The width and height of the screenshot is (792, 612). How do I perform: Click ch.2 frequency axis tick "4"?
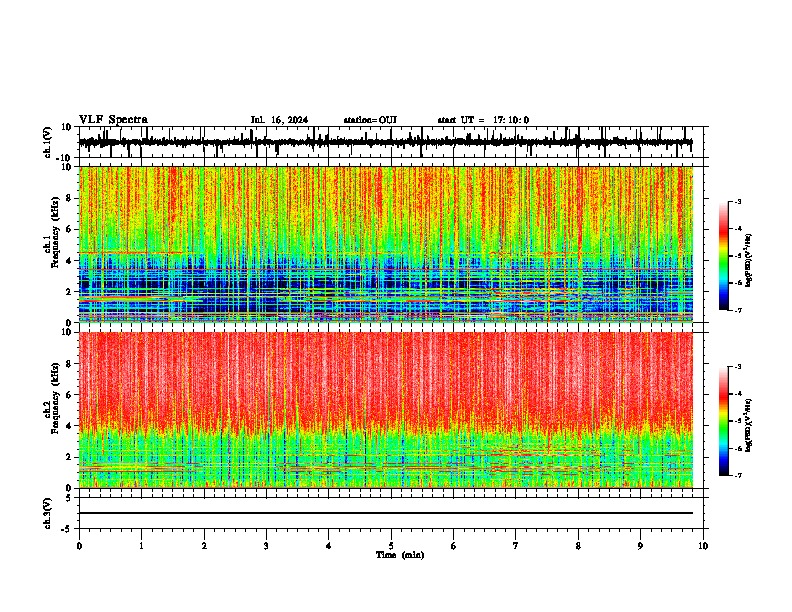pos(69,426)
